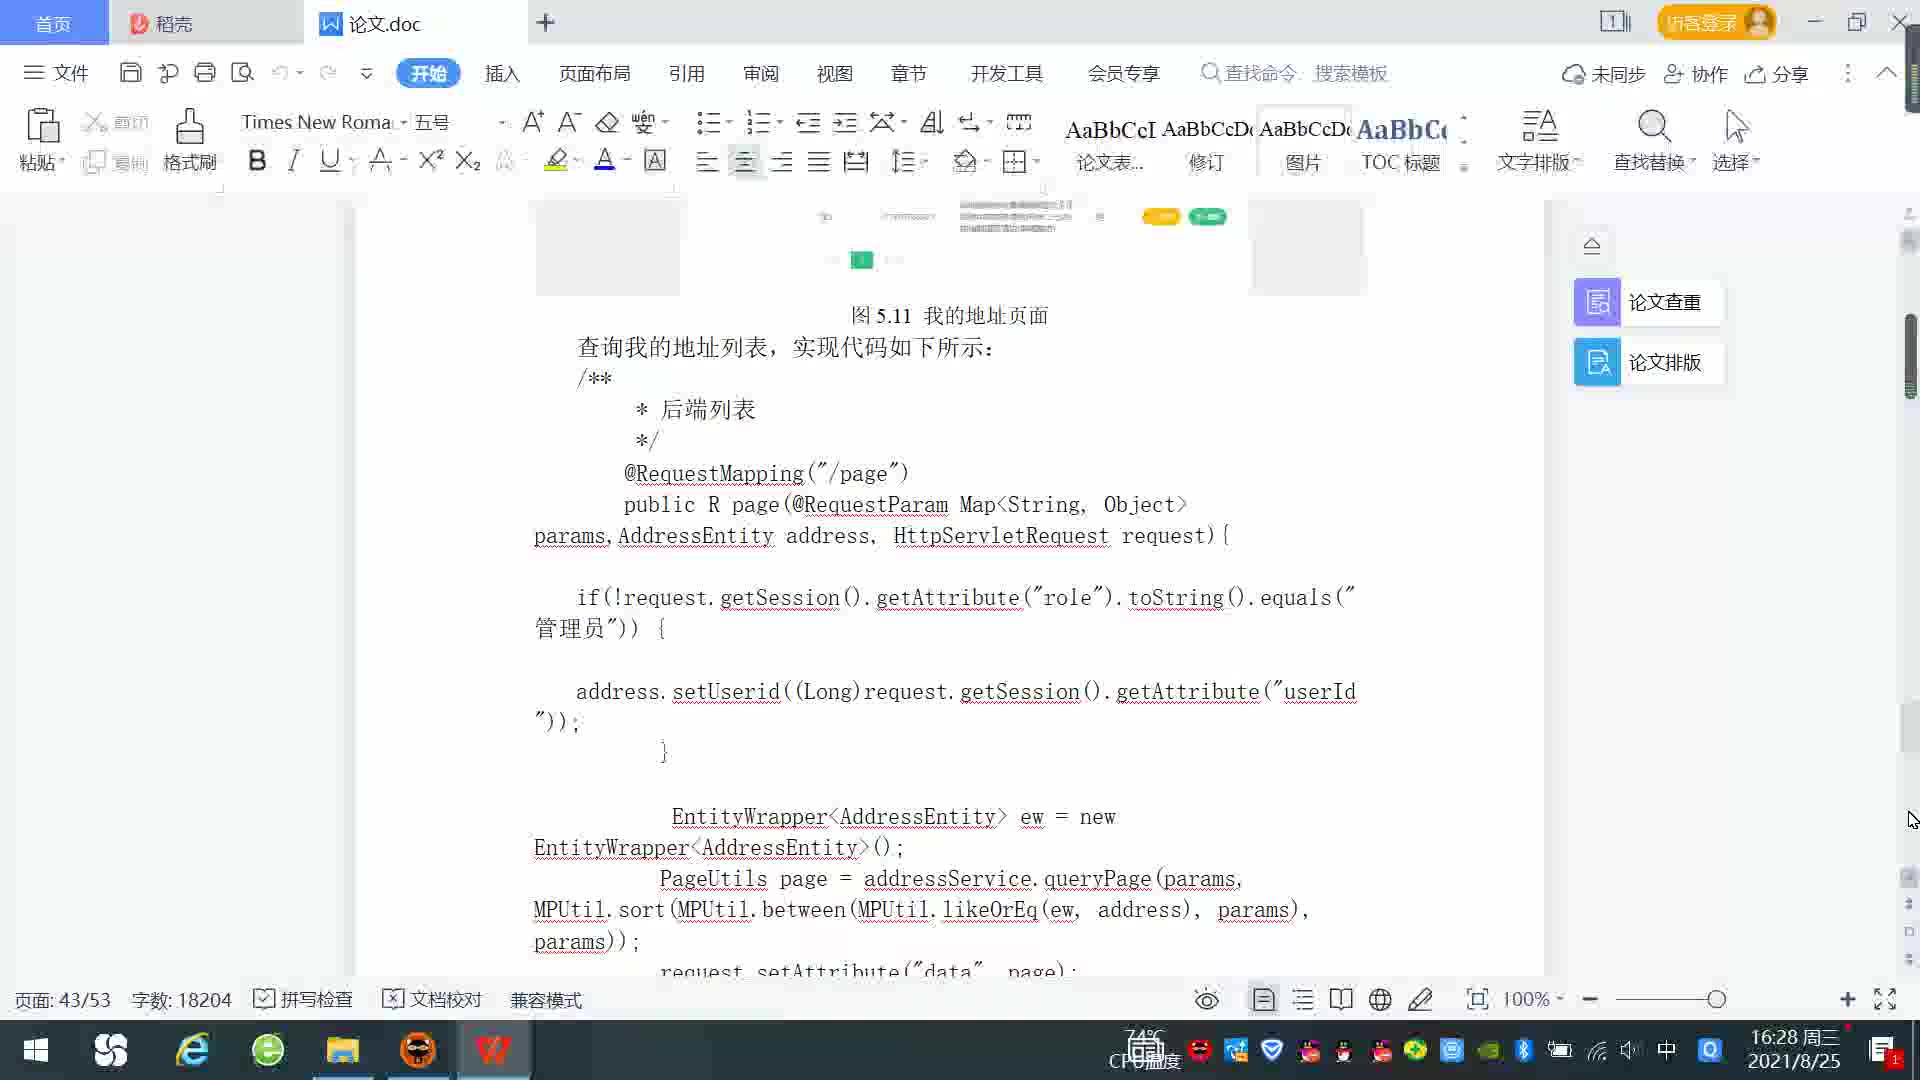Click the Format Painter (格式刷) icon

[x=189, y=128]
